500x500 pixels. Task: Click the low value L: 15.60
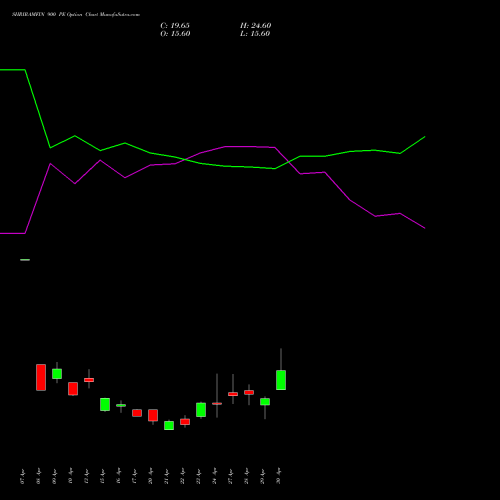point(255,34)
